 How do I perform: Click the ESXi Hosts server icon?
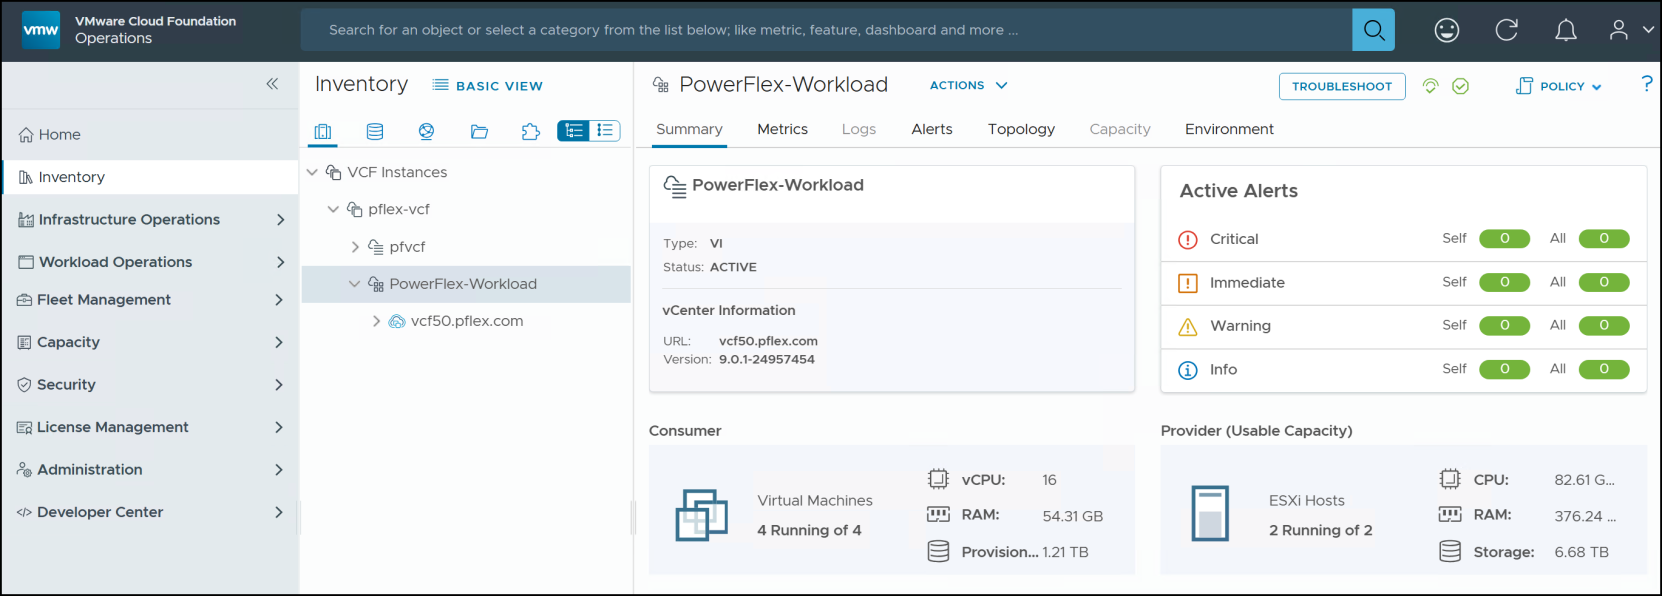click(x=1210, y=513)
